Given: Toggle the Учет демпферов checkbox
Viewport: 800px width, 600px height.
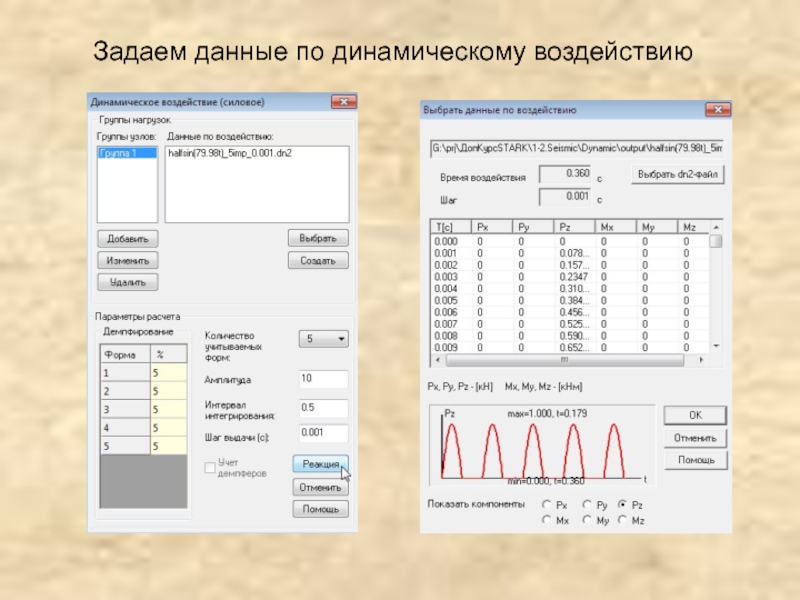Looking at the screenshot, I should coord(210,467).
